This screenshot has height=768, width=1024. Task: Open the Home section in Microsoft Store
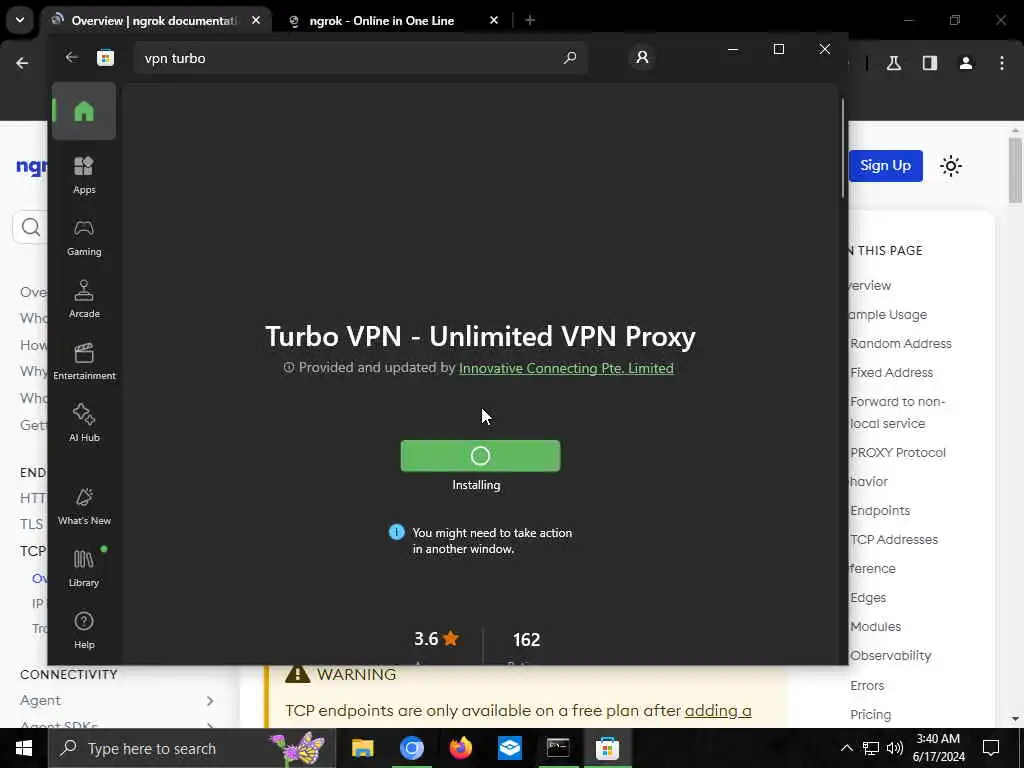tap(84, 112)
